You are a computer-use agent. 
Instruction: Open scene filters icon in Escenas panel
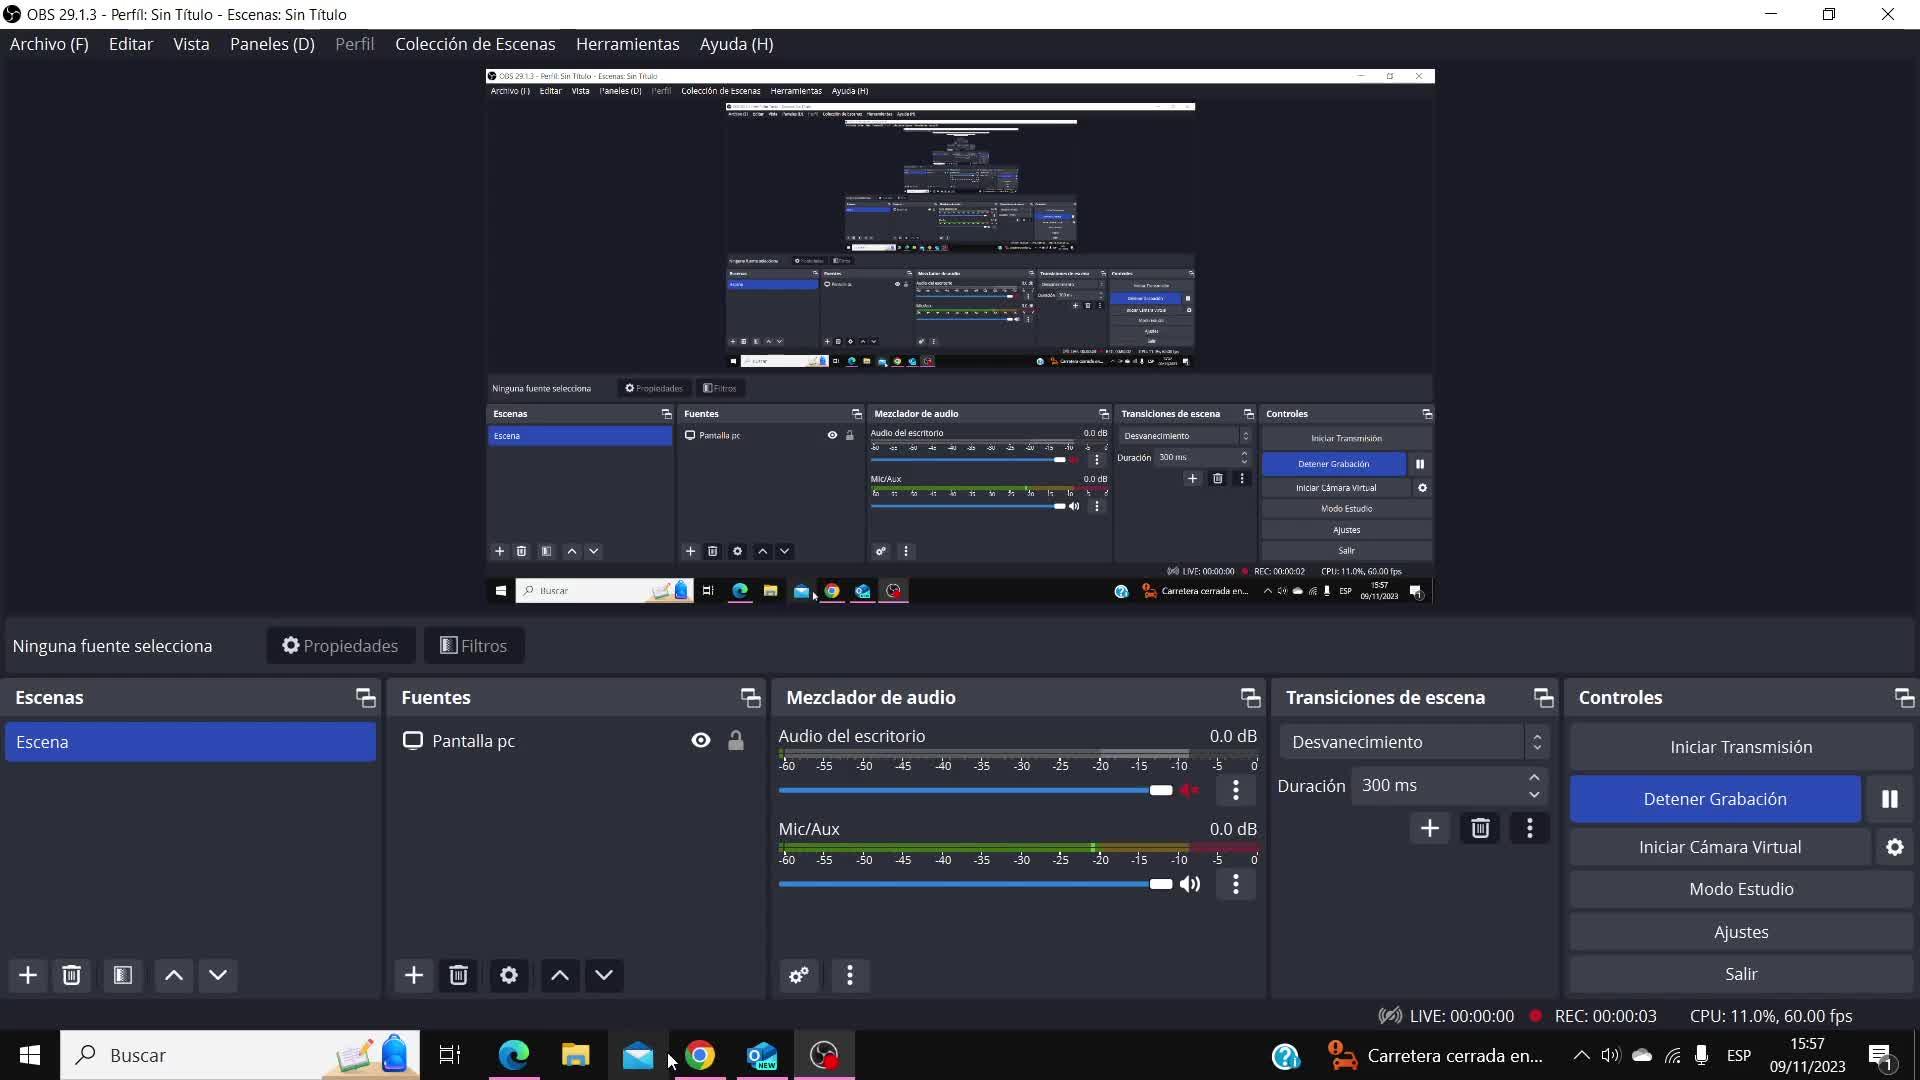pyautogui.click(x=123, y=975)
